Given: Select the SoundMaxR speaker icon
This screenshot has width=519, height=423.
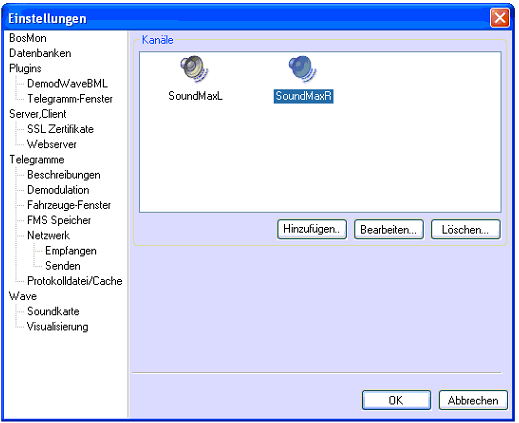Looking at the screenshot, I should (x=303, y=69).
